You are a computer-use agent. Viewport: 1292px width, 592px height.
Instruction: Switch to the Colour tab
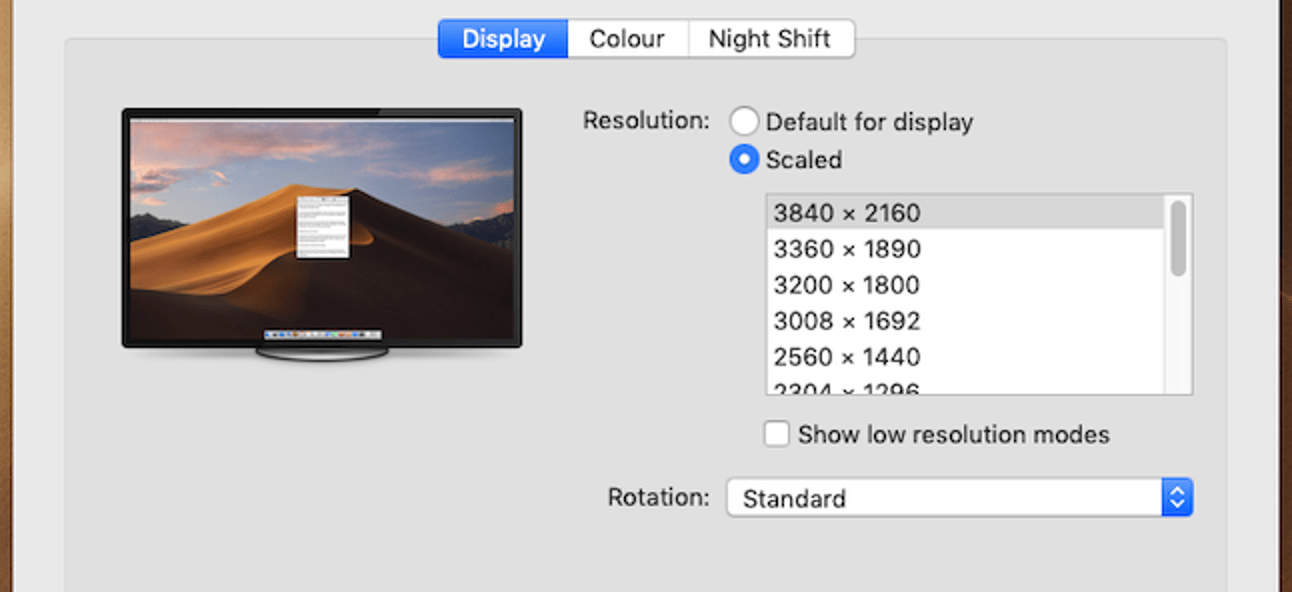(x=627, y=38)
